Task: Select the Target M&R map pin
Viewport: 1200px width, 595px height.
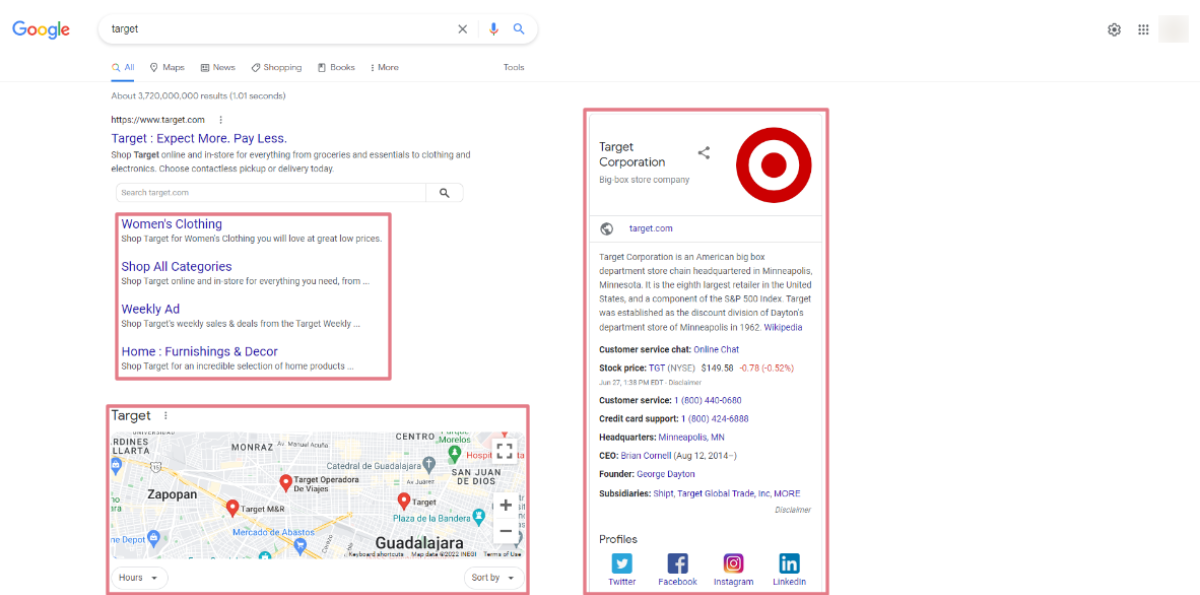Action: pos(233,508)
